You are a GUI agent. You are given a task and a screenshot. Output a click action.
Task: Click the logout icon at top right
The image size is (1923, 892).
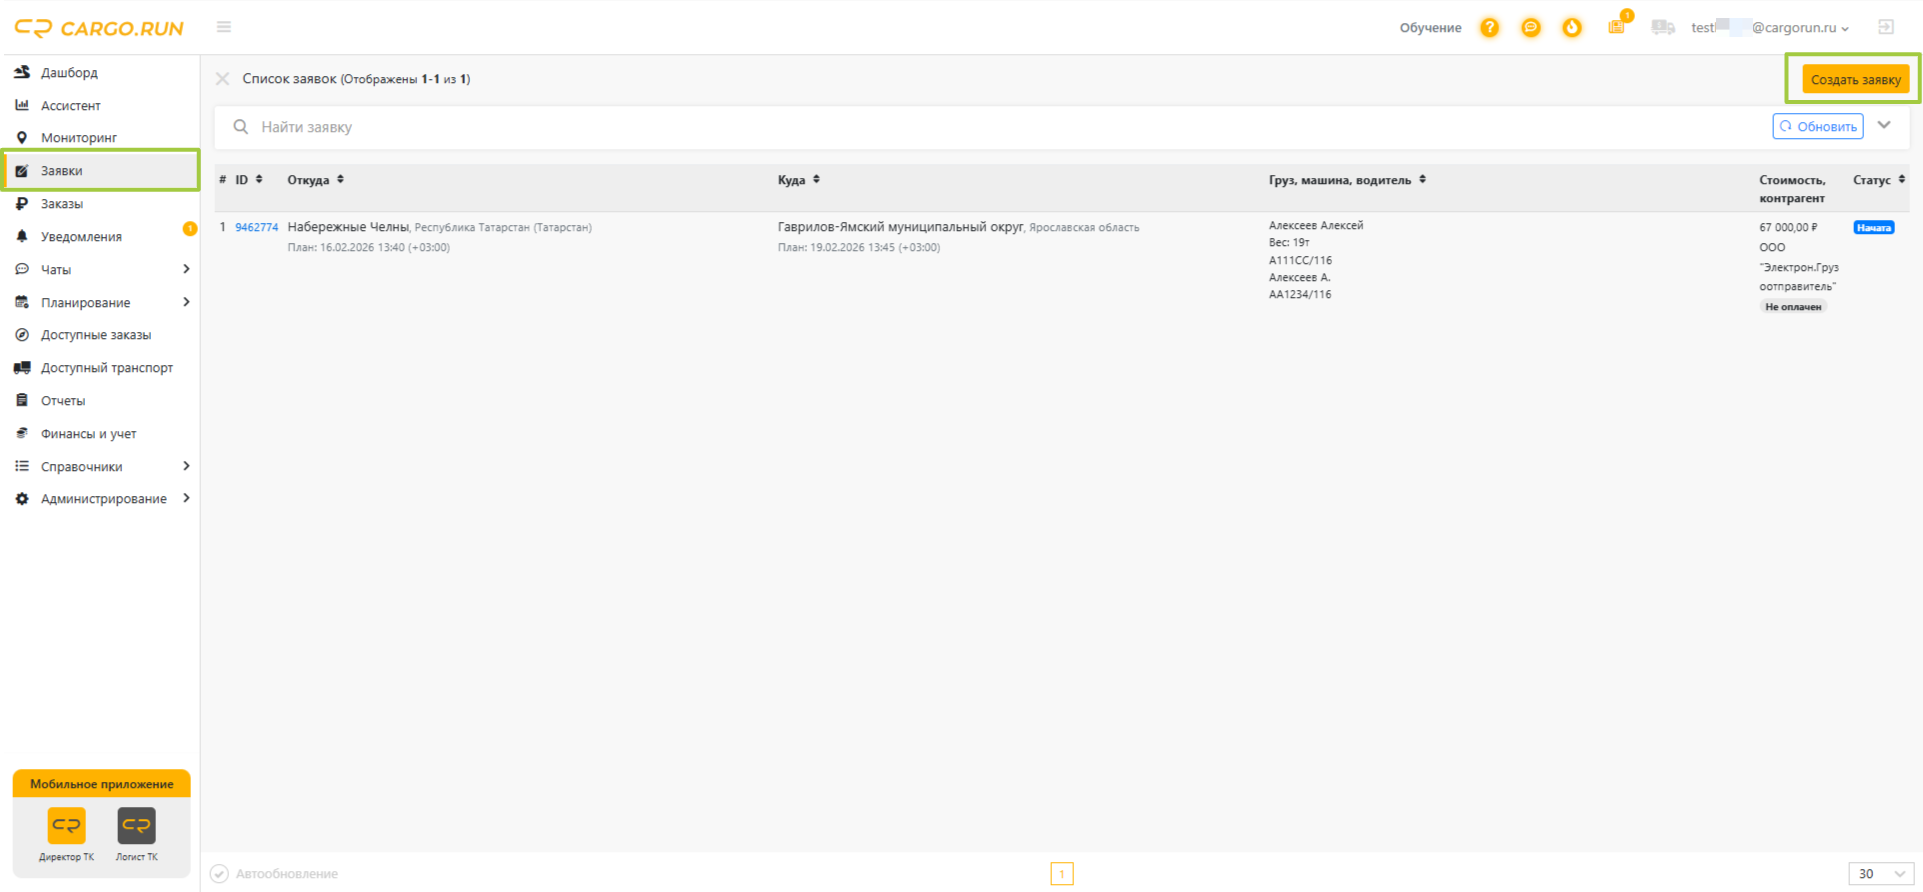point(1886,27)
